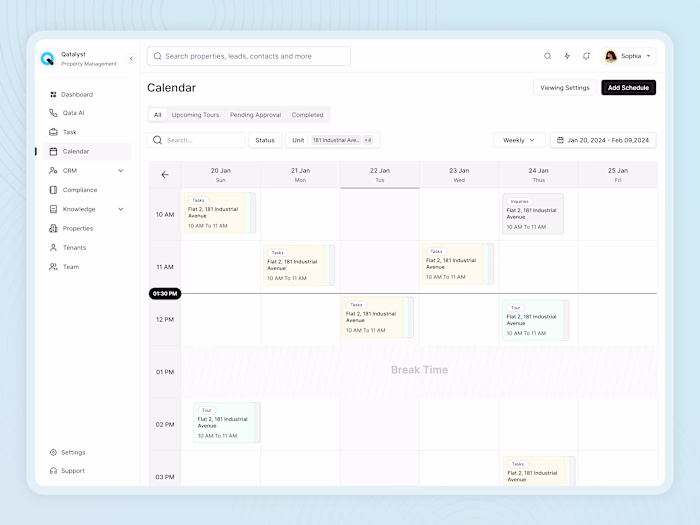Open Thursday 03 PM Tasks event card

click(x=539, y=471)
